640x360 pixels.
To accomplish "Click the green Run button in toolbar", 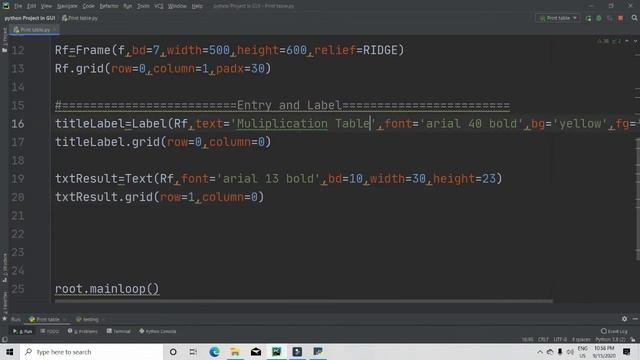I will [x=588, y=18].
